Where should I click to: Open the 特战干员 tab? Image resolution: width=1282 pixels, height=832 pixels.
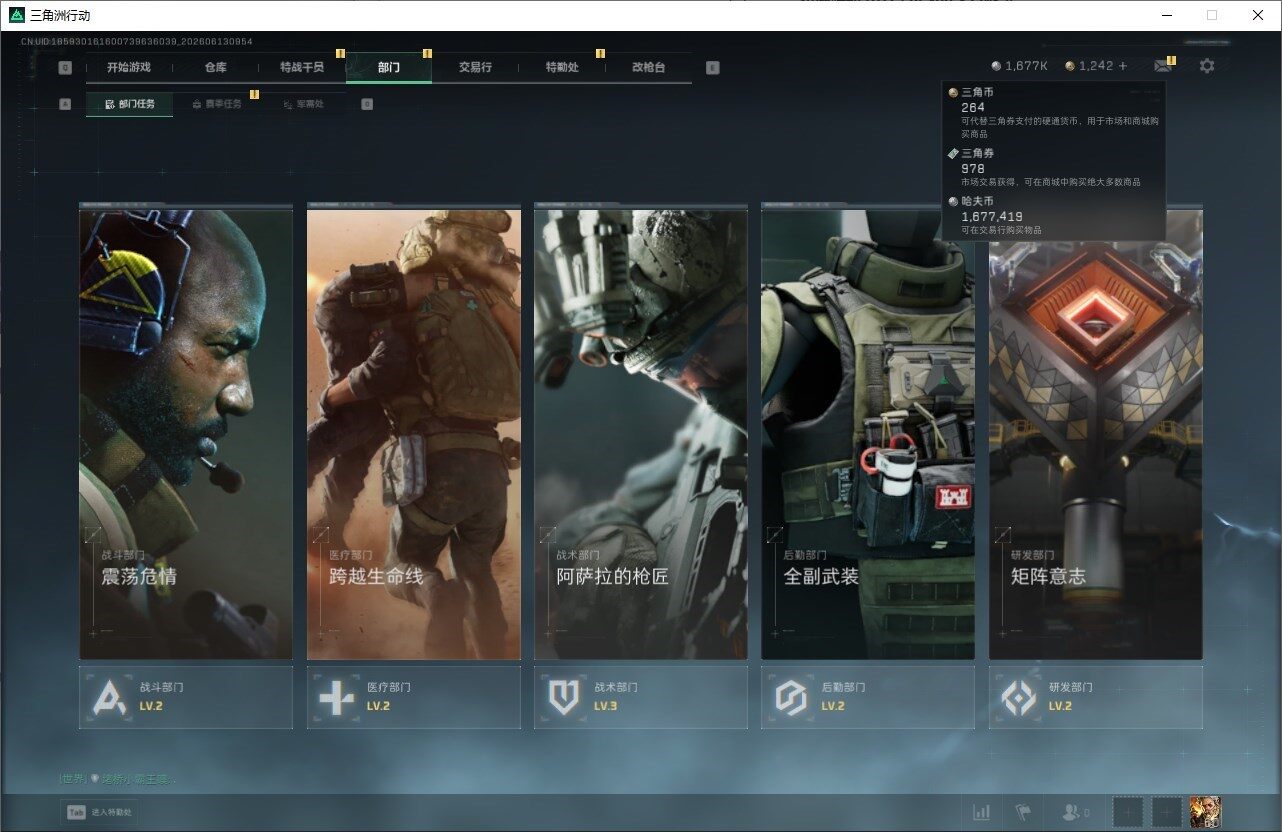302,67
